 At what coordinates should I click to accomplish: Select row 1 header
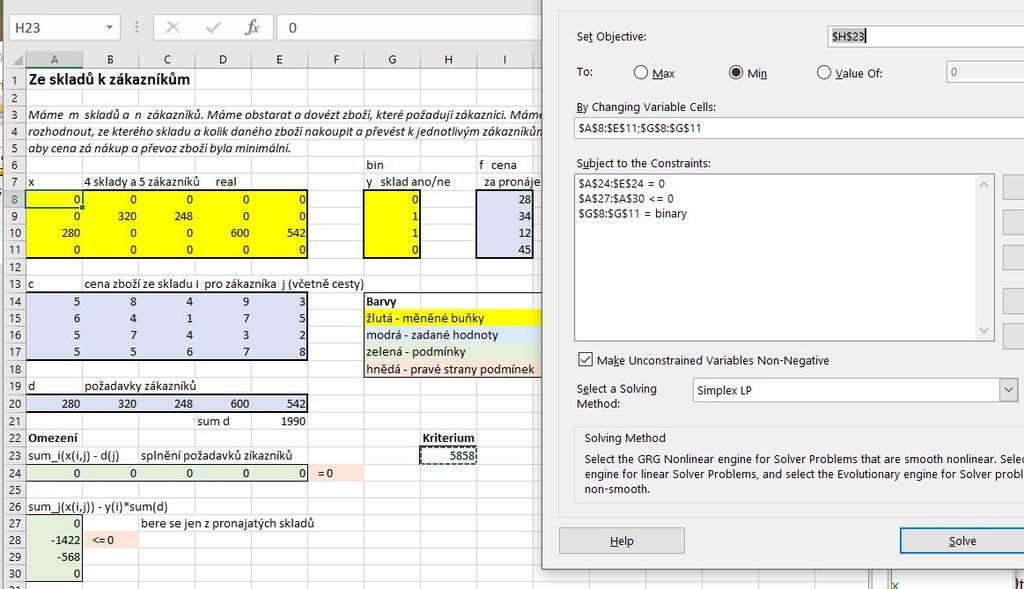click(16, 80)
